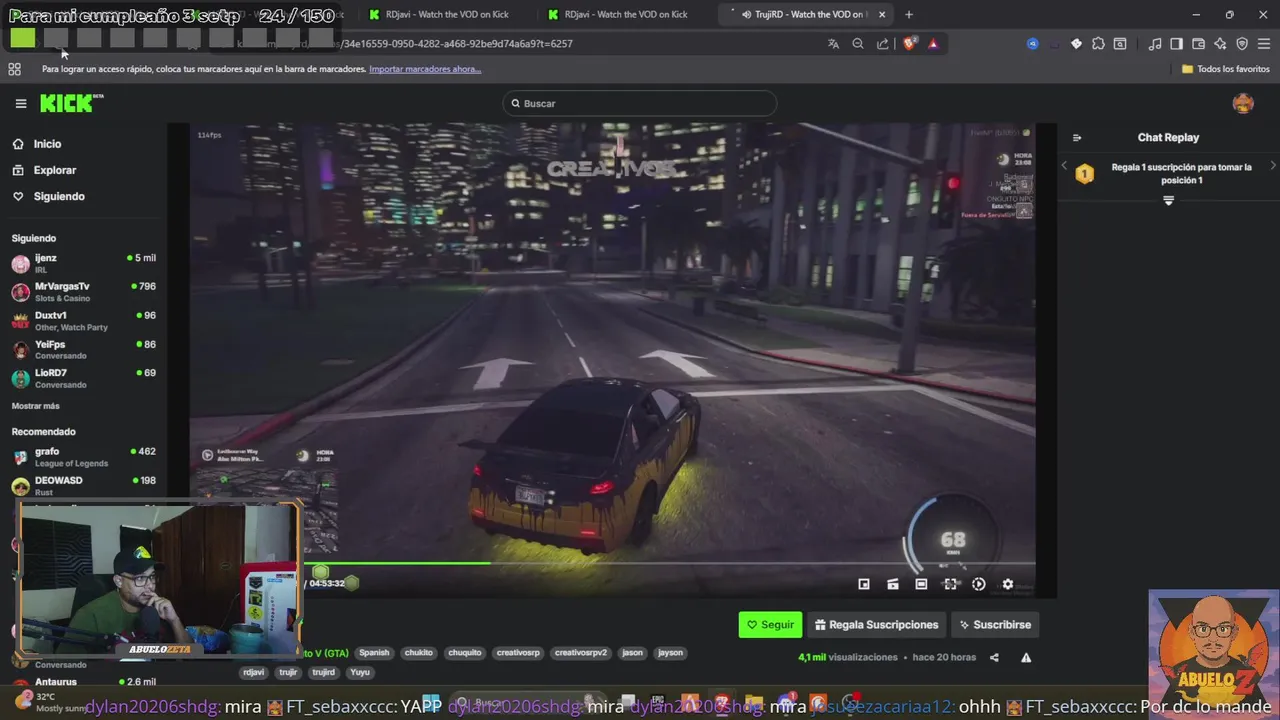Open the Leo AI sparkle icon
Screen dimensions: 1280x720
(1220, 44)
